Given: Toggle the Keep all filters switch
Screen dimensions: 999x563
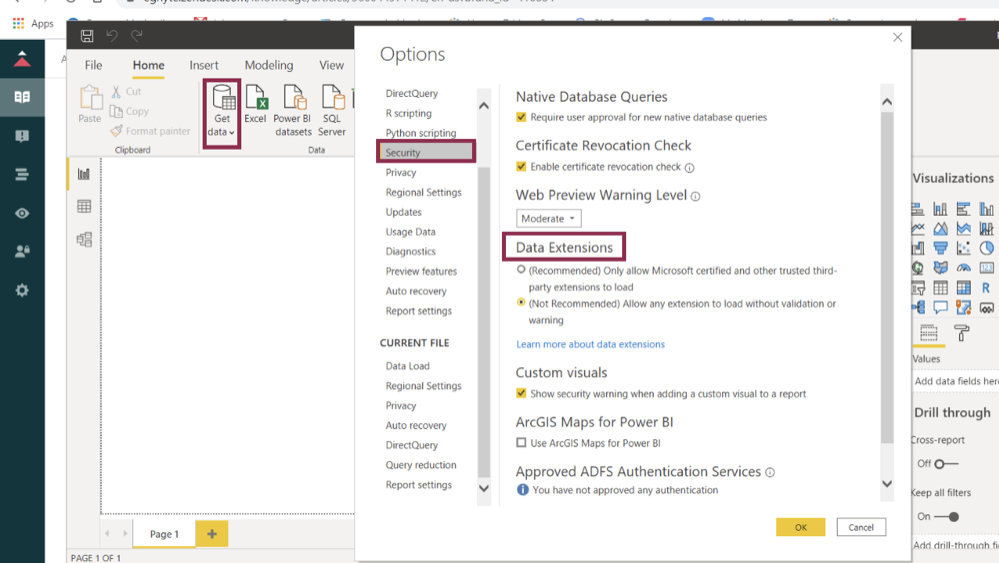Looking at the screenshot, I should (x=947, y=517).
